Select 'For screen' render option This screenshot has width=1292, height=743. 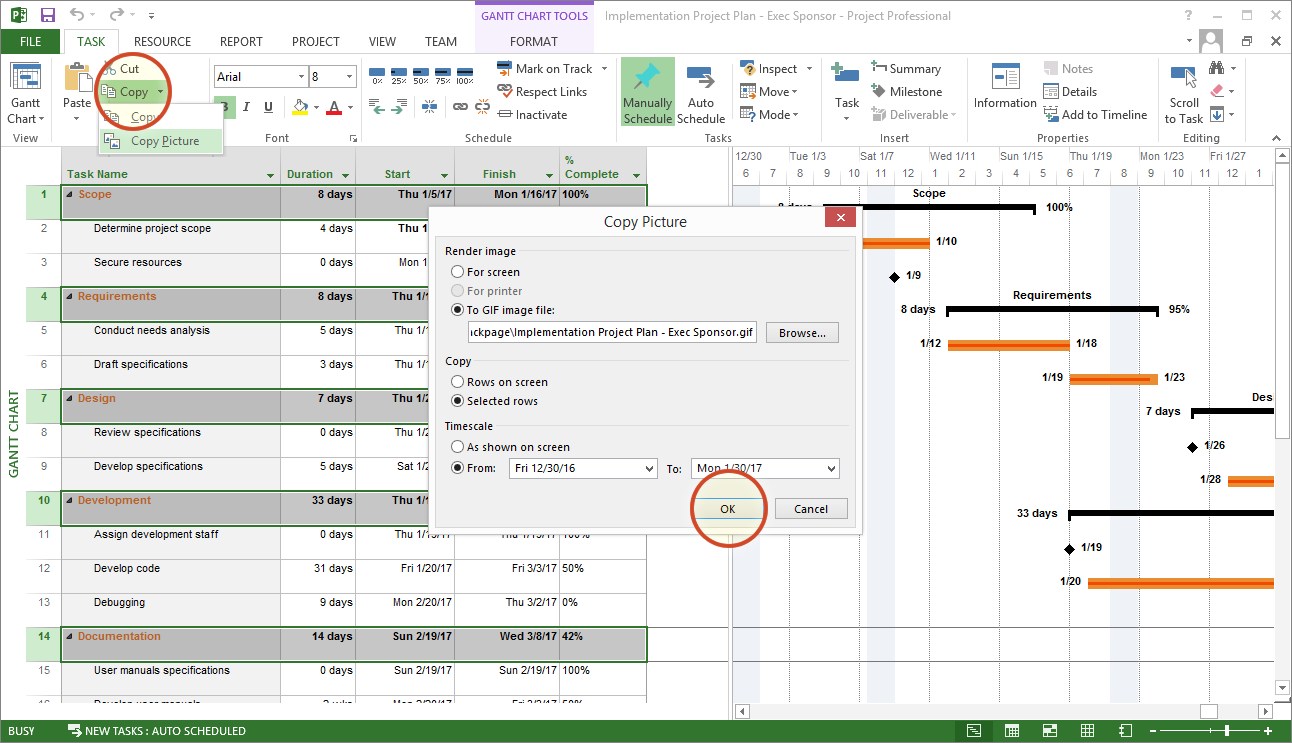click(458, 272)
